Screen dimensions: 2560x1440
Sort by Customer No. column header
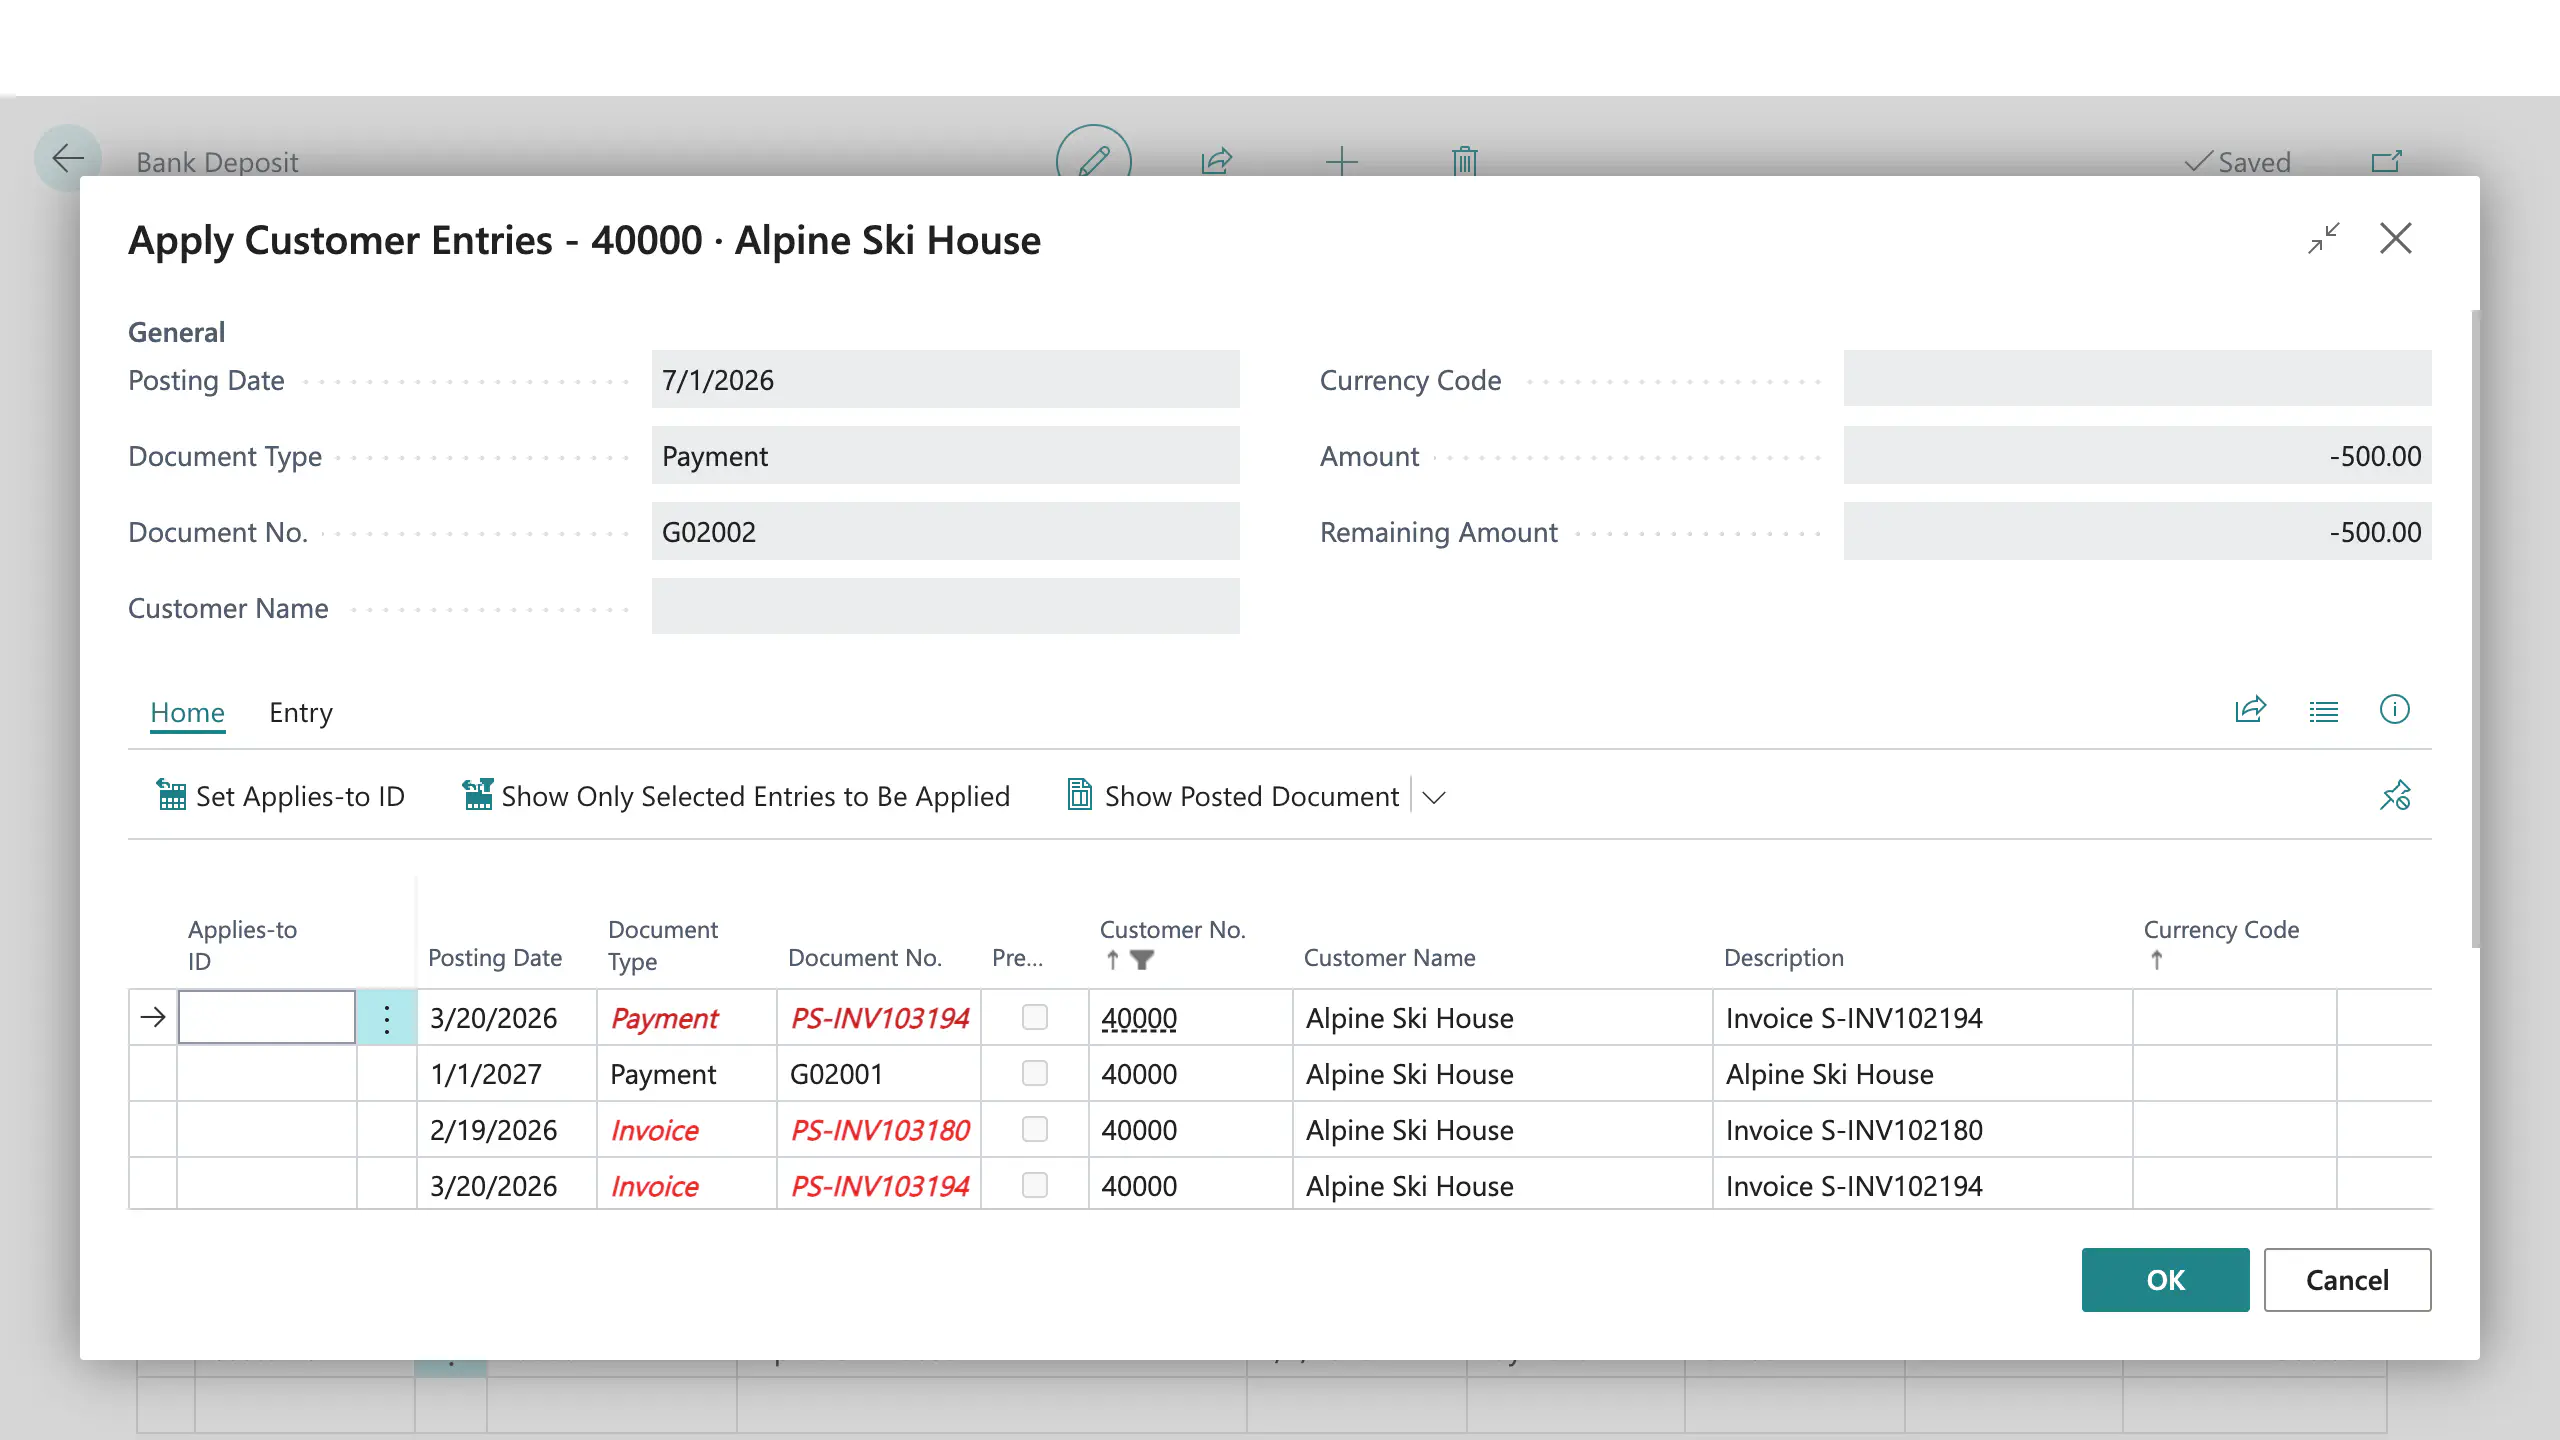pos(1172,930)
